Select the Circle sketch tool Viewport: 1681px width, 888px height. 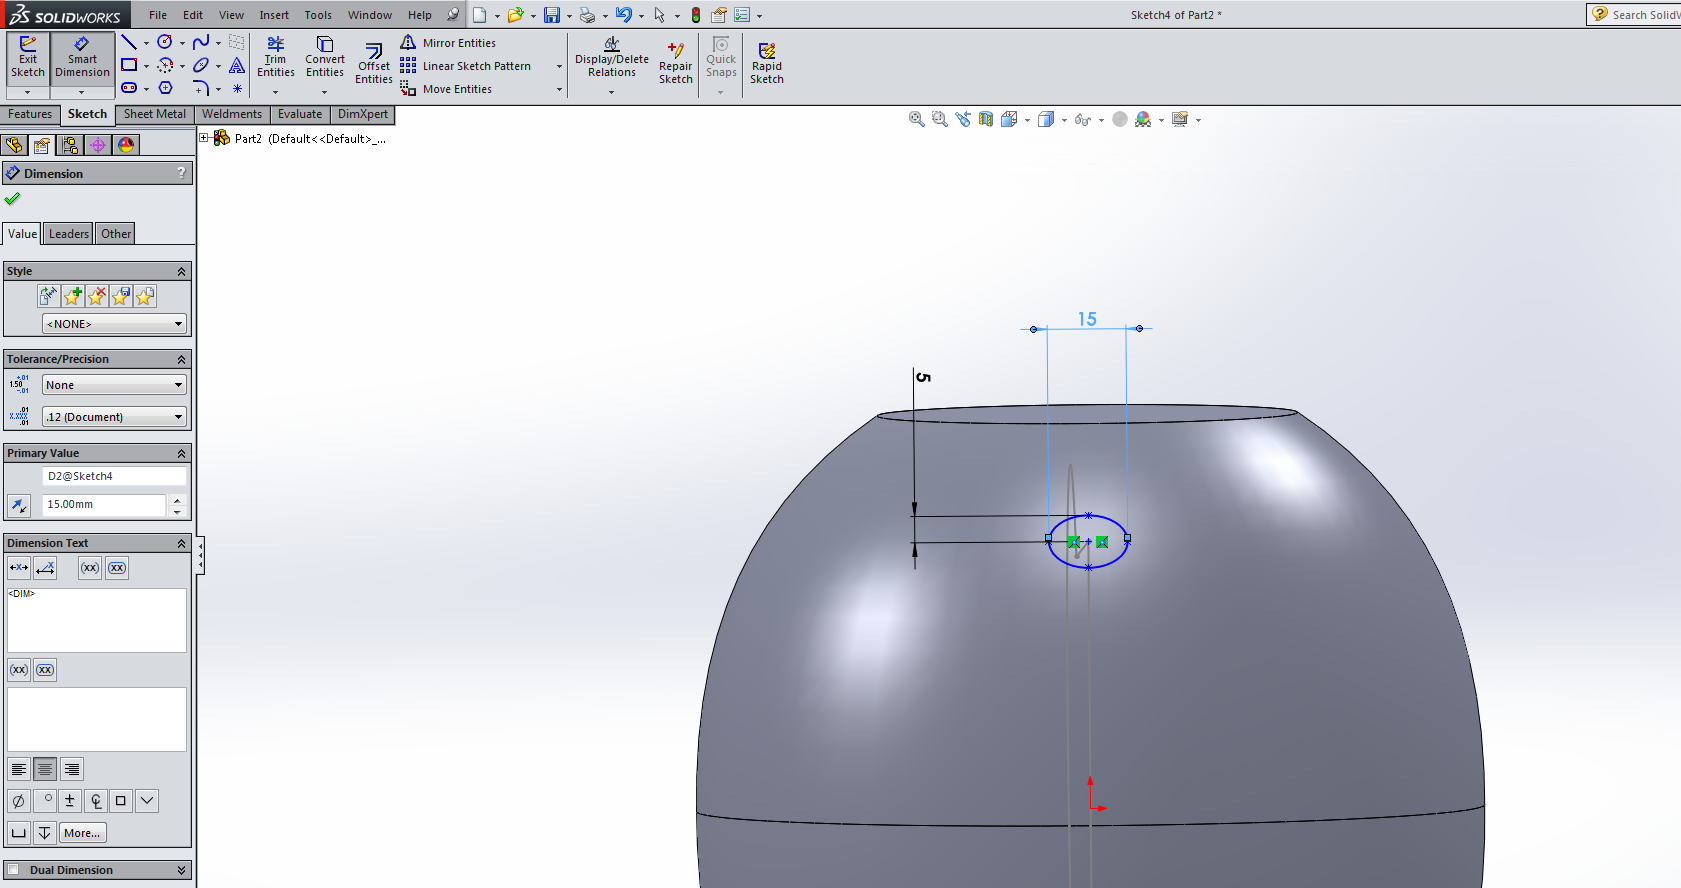click(x=165, y=42)
